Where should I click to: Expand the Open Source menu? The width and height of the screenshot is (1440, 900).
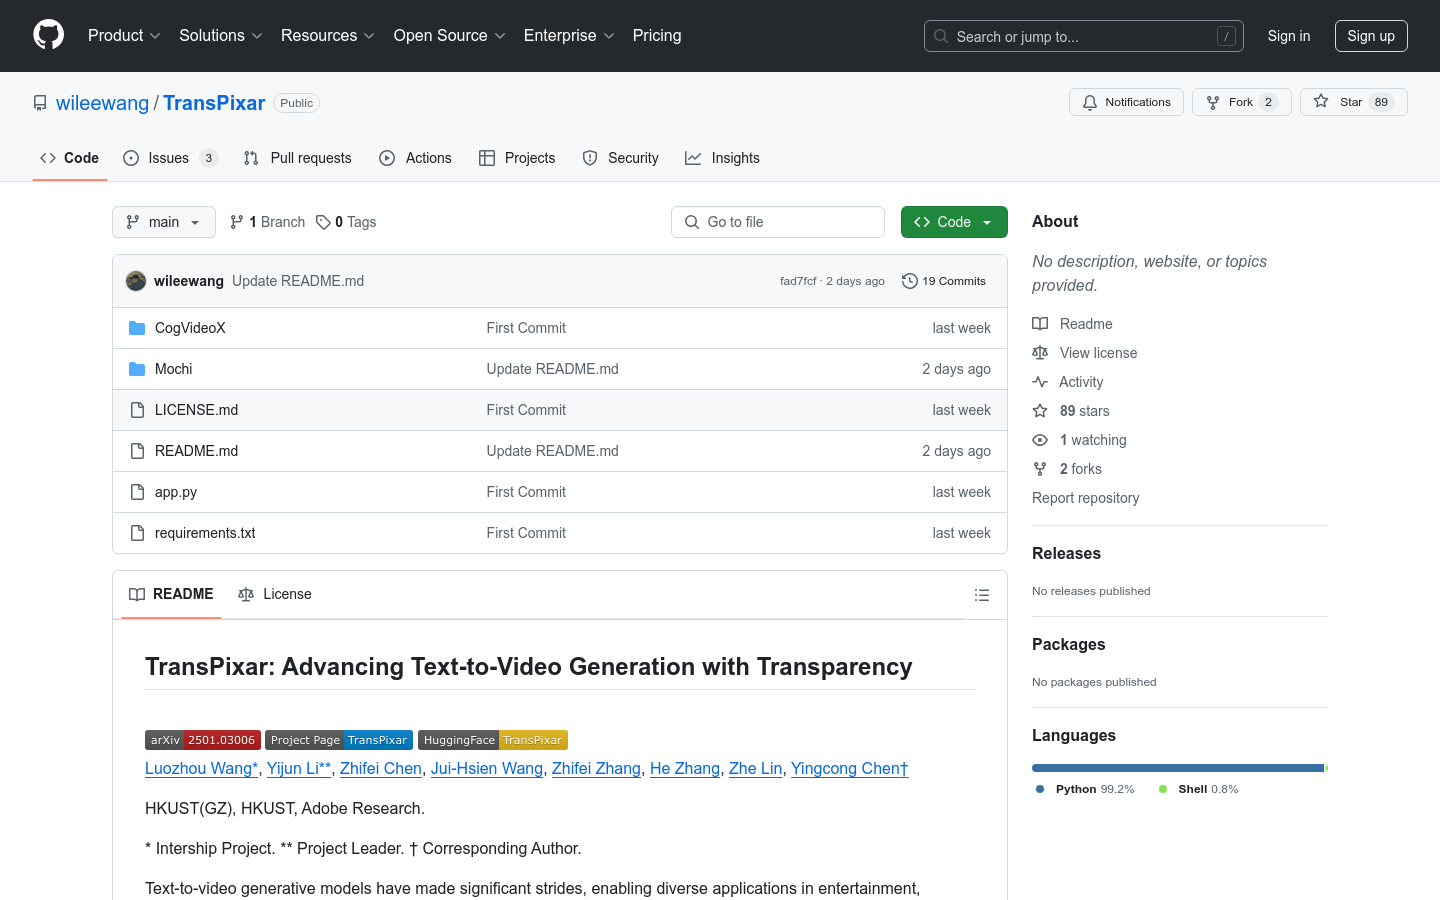tap(450, 36)
